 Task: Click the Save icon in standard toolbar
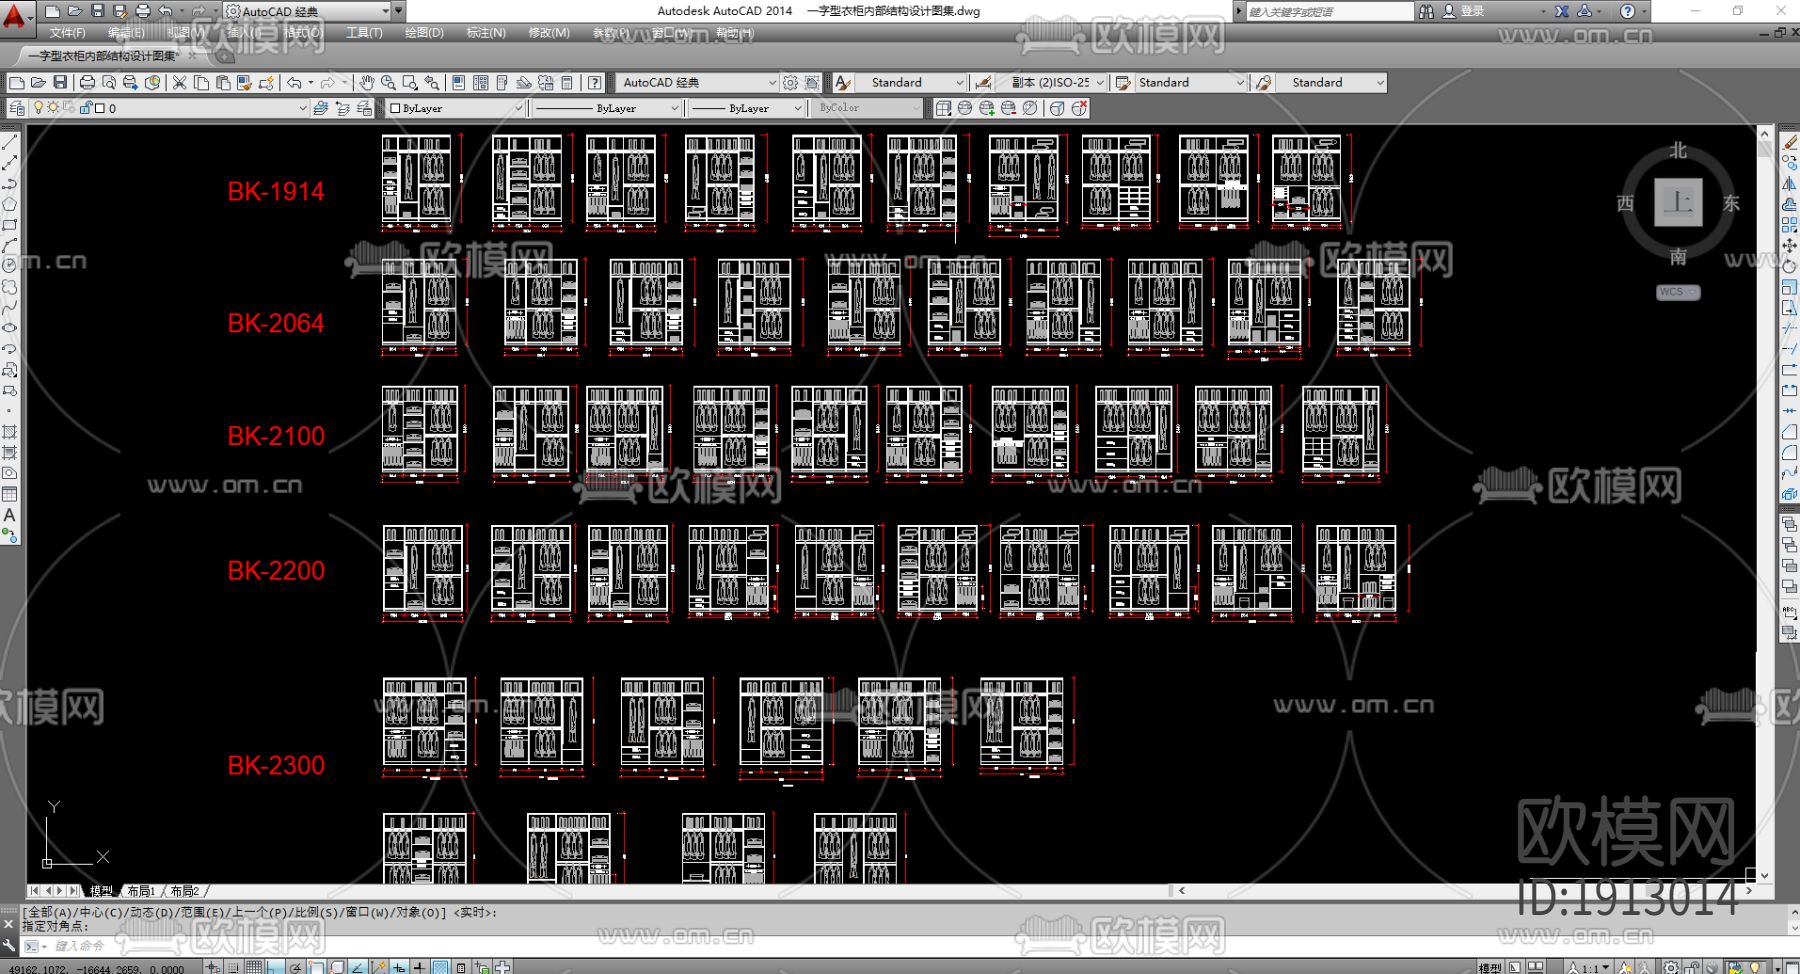pyautogui.click(x=60, y=83)
